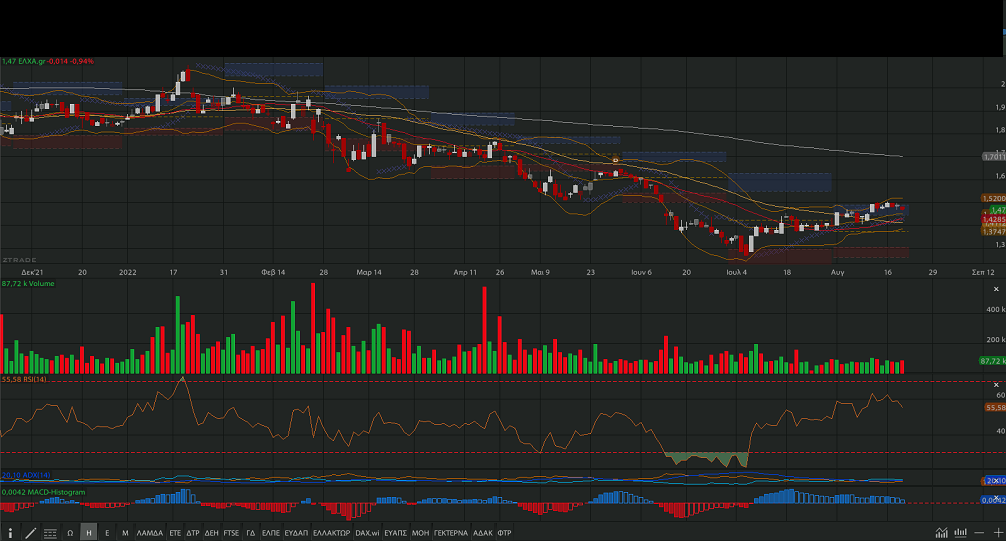This screenshot has height=541, width=1006.
Task: Open the ΓΕΚΤΕΡΝΑ symbol shortcut
Action: (451, 533)
